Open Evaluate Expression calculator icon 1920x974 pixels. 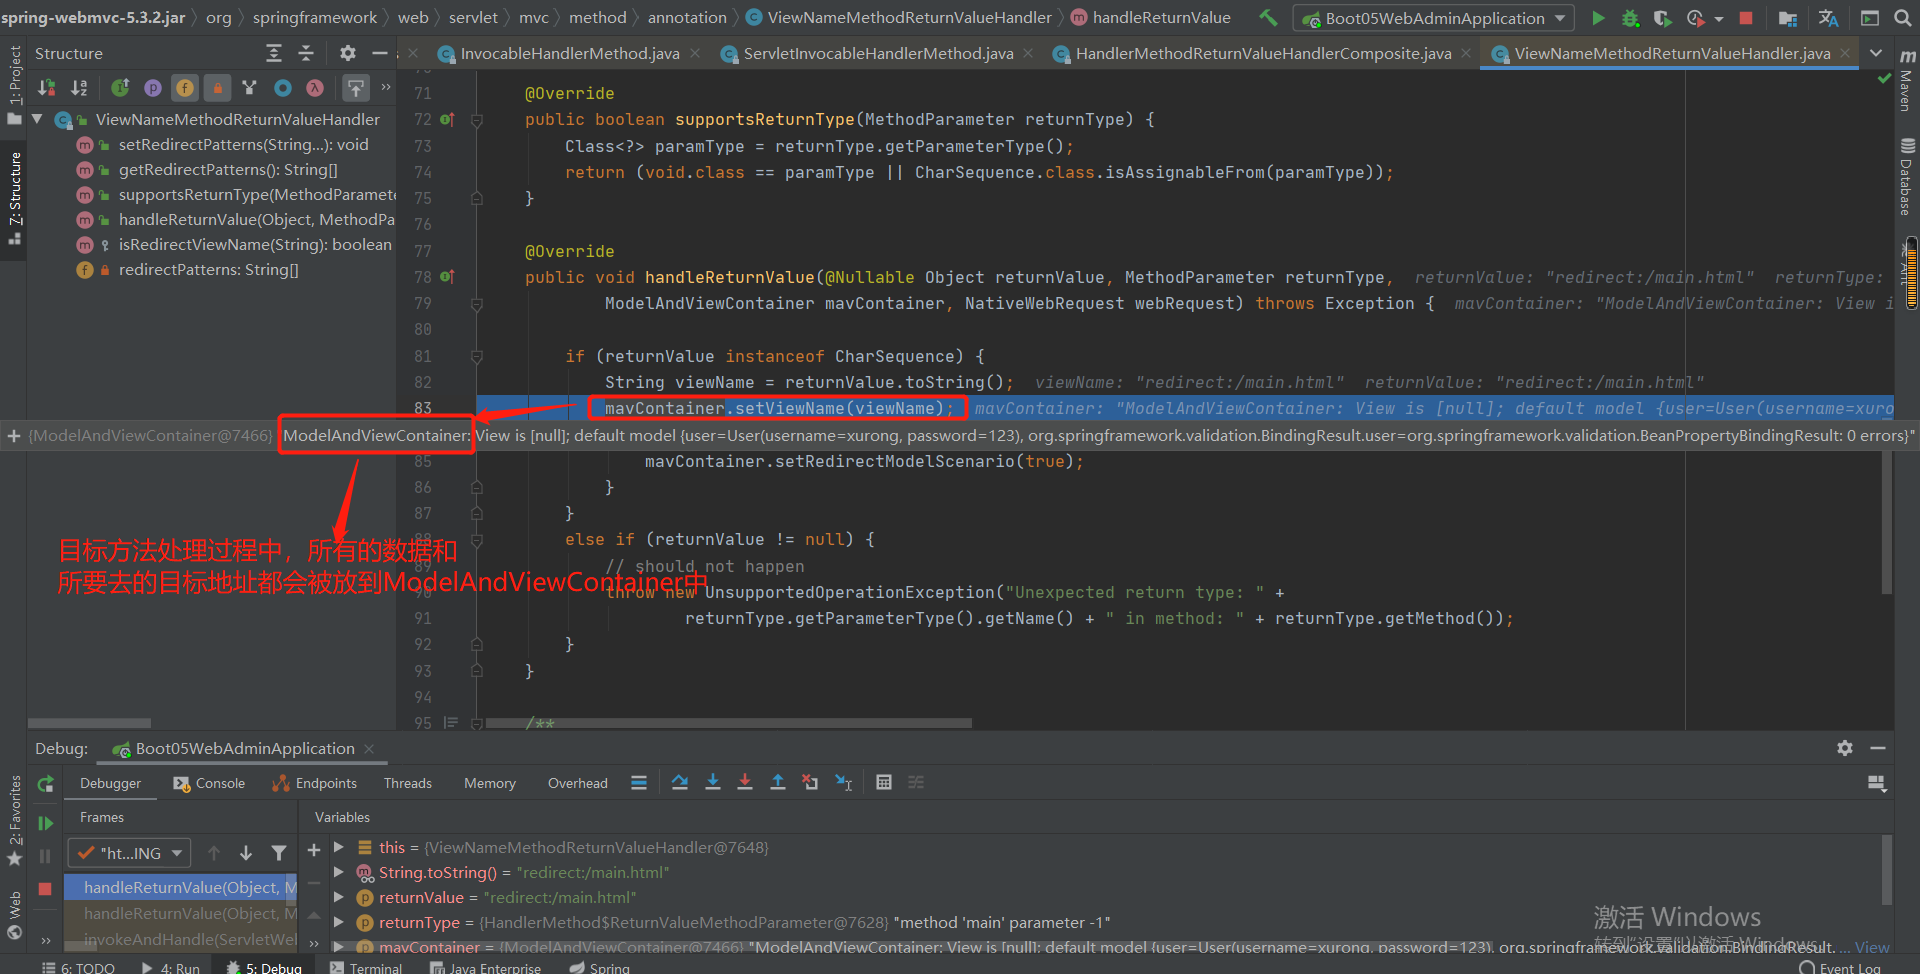884,782
